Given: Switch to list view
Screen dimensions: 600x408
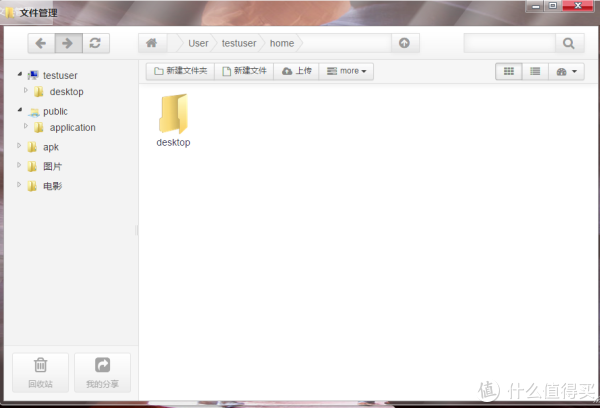Looking at the screenshot, I should (x=535, y=71).
